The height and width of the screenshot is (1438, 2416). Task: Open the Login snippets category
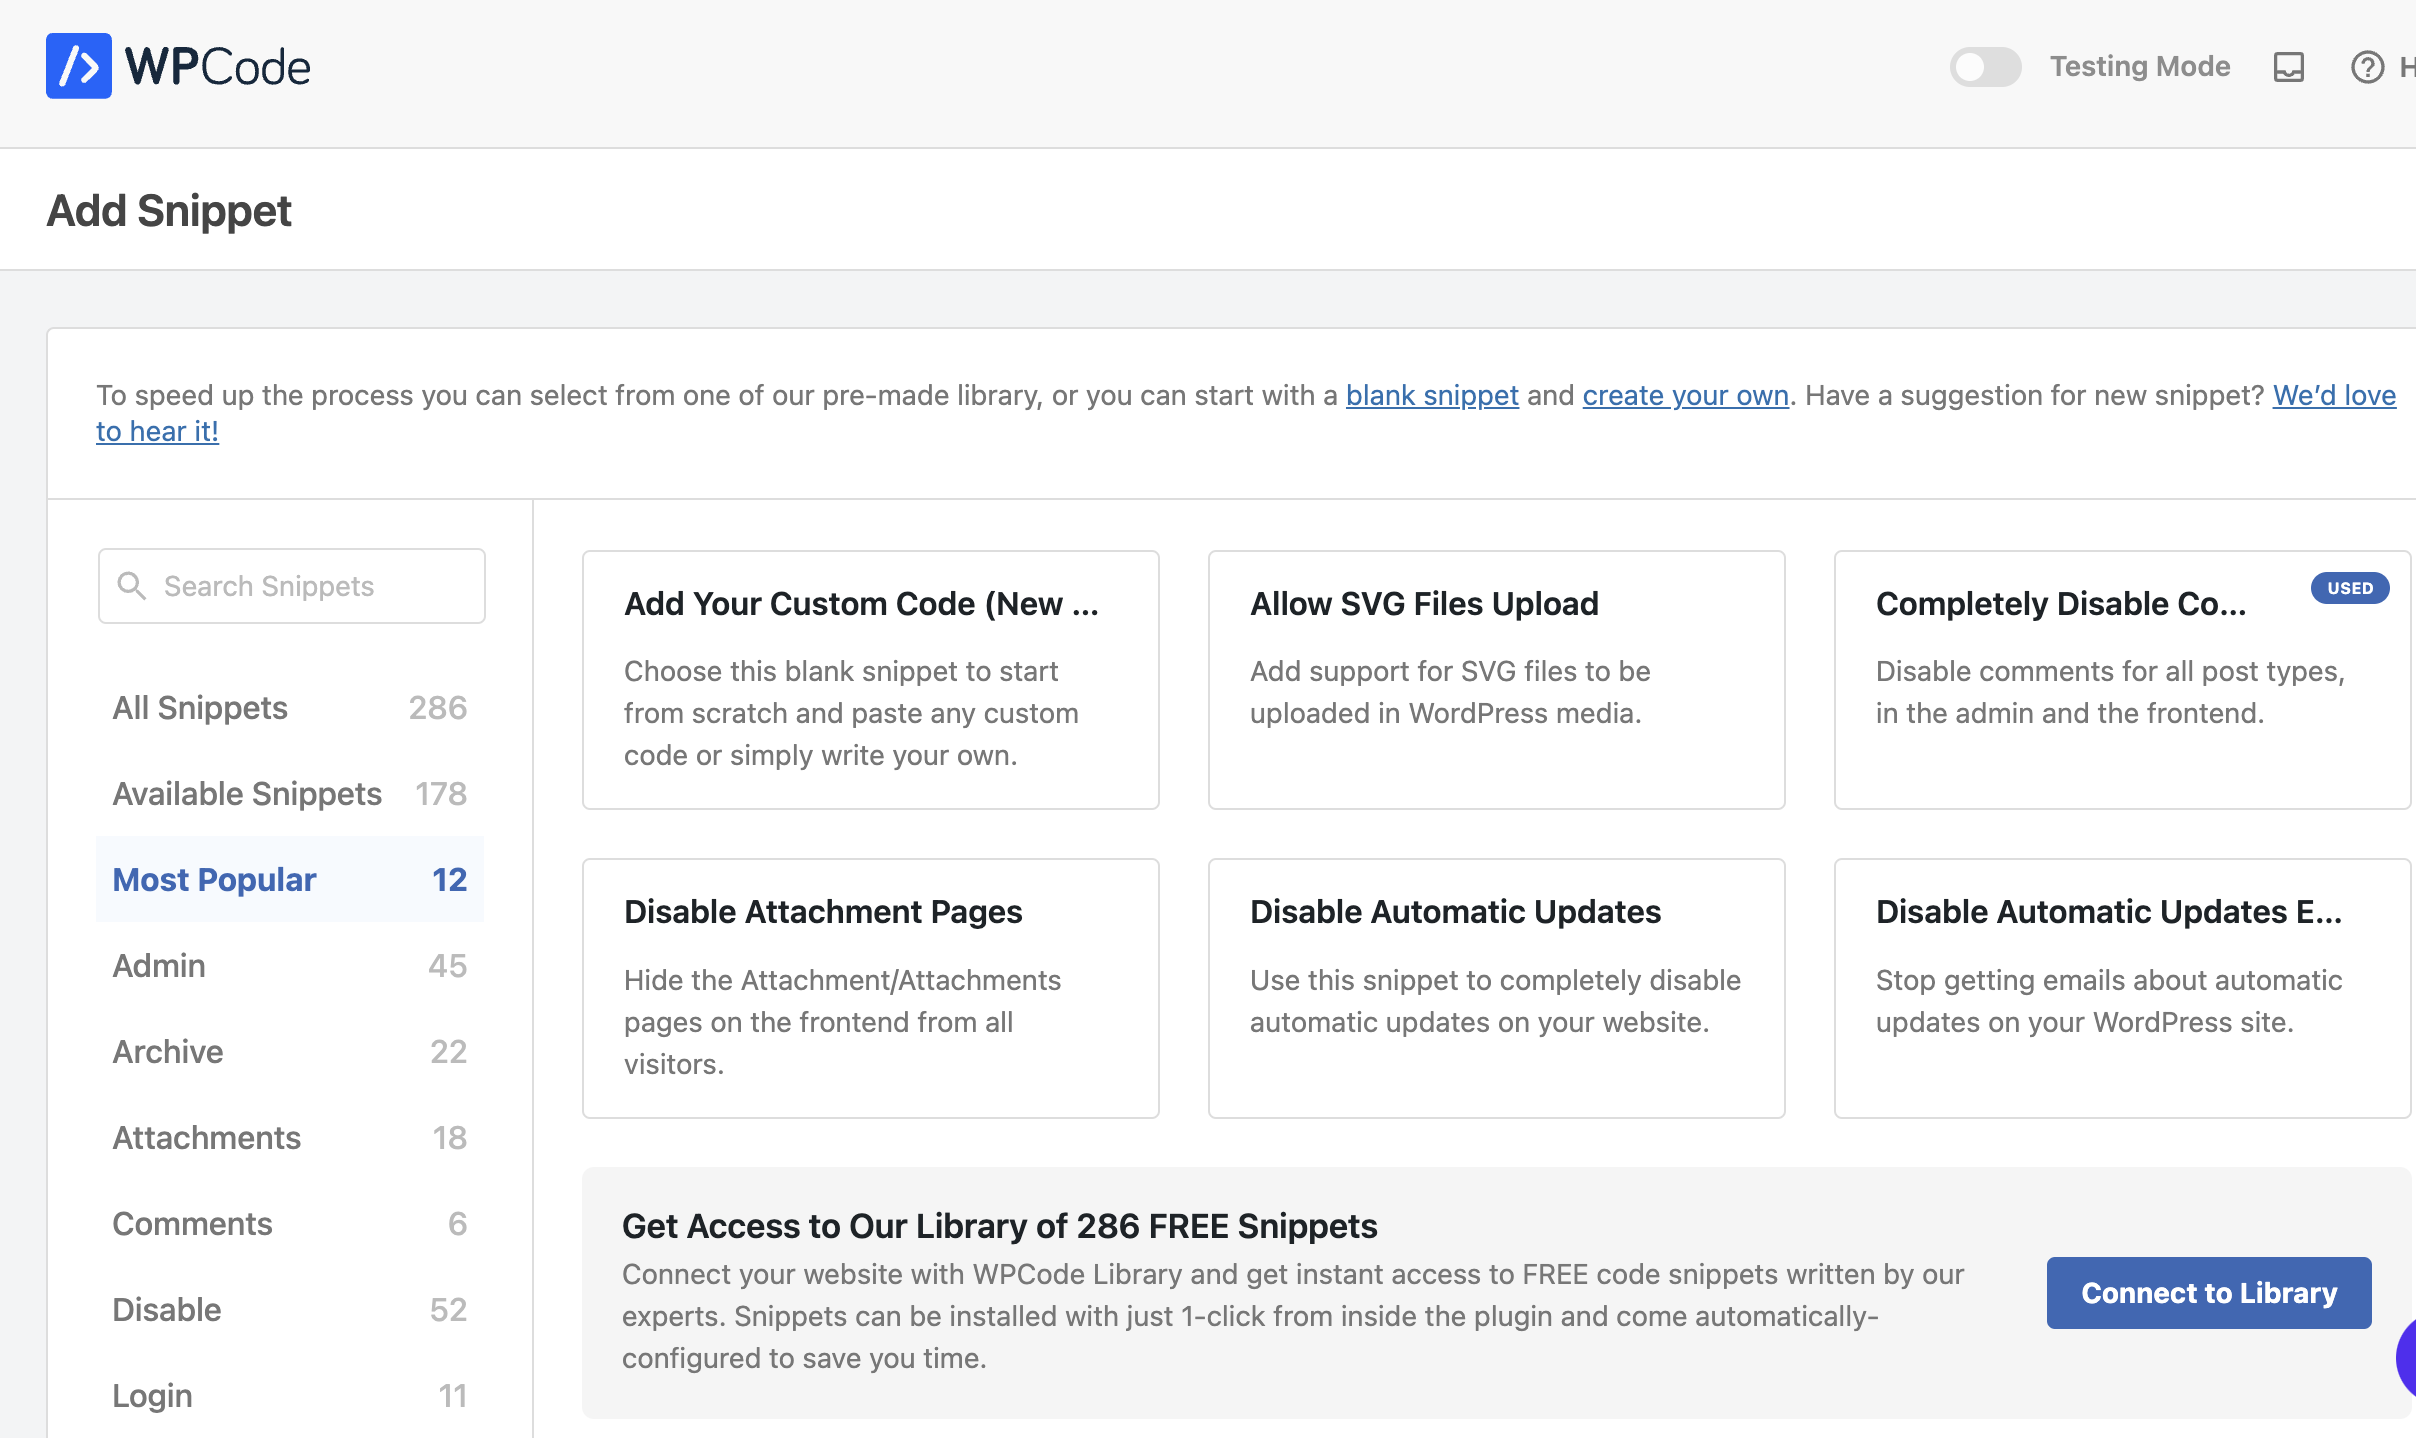click(290, 1396)
